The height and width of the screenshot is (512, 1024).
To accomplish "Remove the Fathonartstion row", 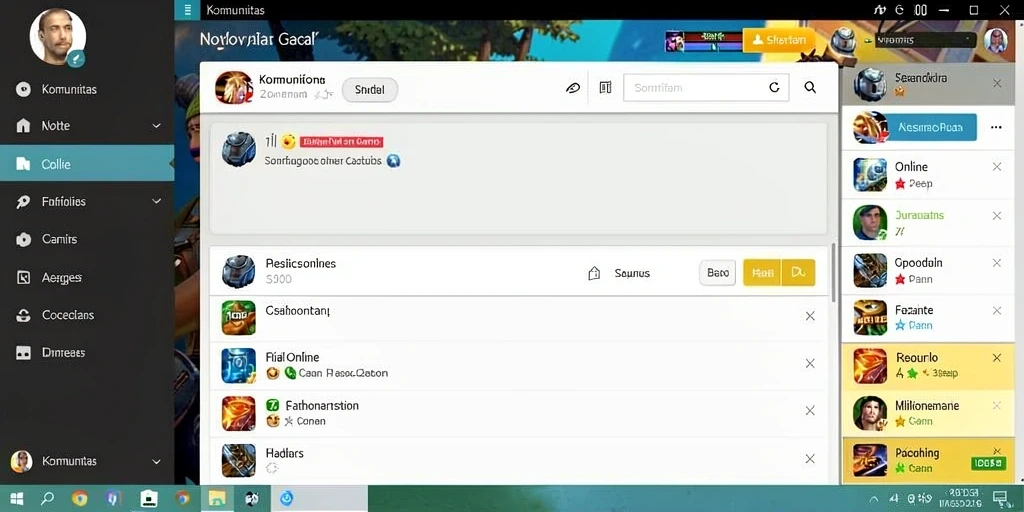I will pyautogui.click(x=810, y=411).
